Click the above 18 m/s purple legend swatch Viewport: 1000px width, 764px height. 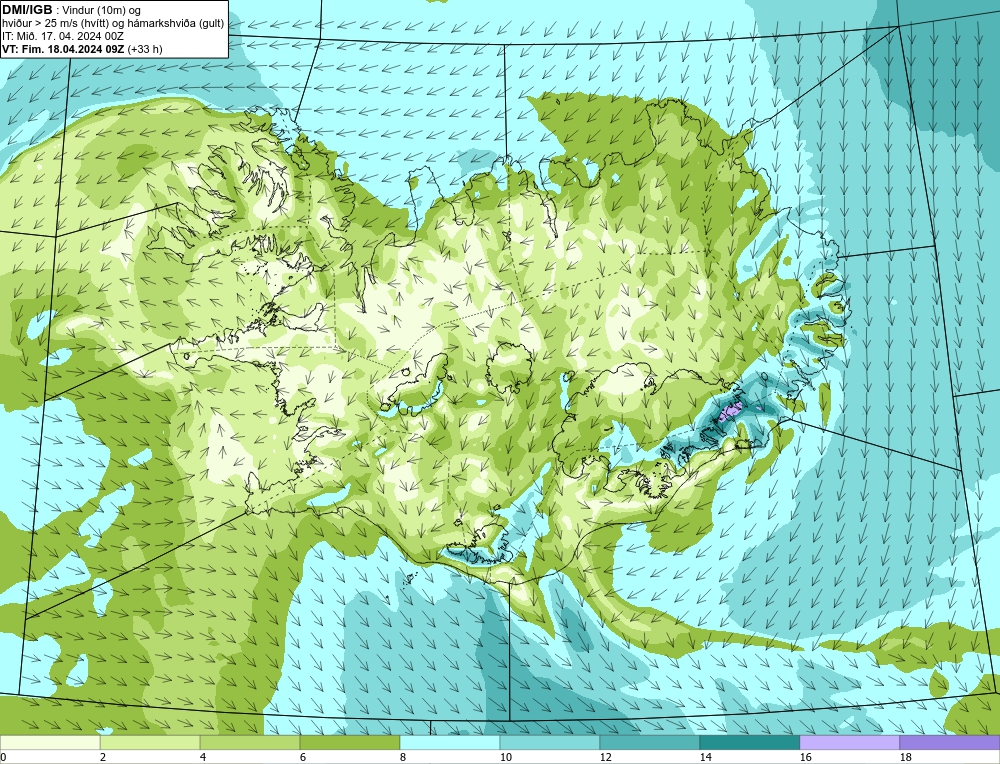tap(950, 742)
